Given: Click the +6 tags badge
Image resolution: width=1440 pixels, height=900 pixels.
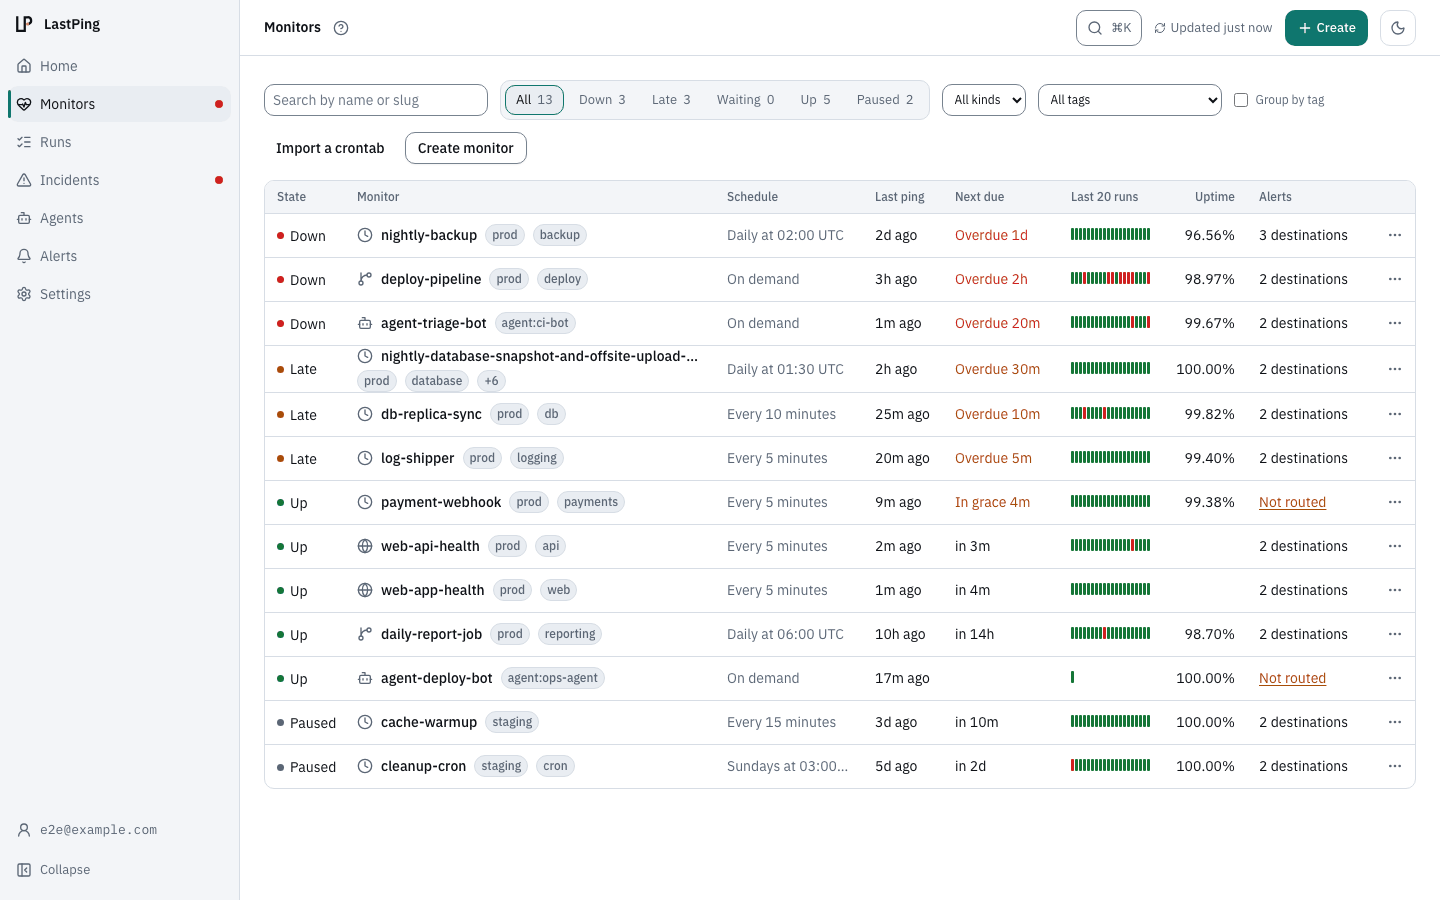Looking at the screenshot, I should [491, 381].
